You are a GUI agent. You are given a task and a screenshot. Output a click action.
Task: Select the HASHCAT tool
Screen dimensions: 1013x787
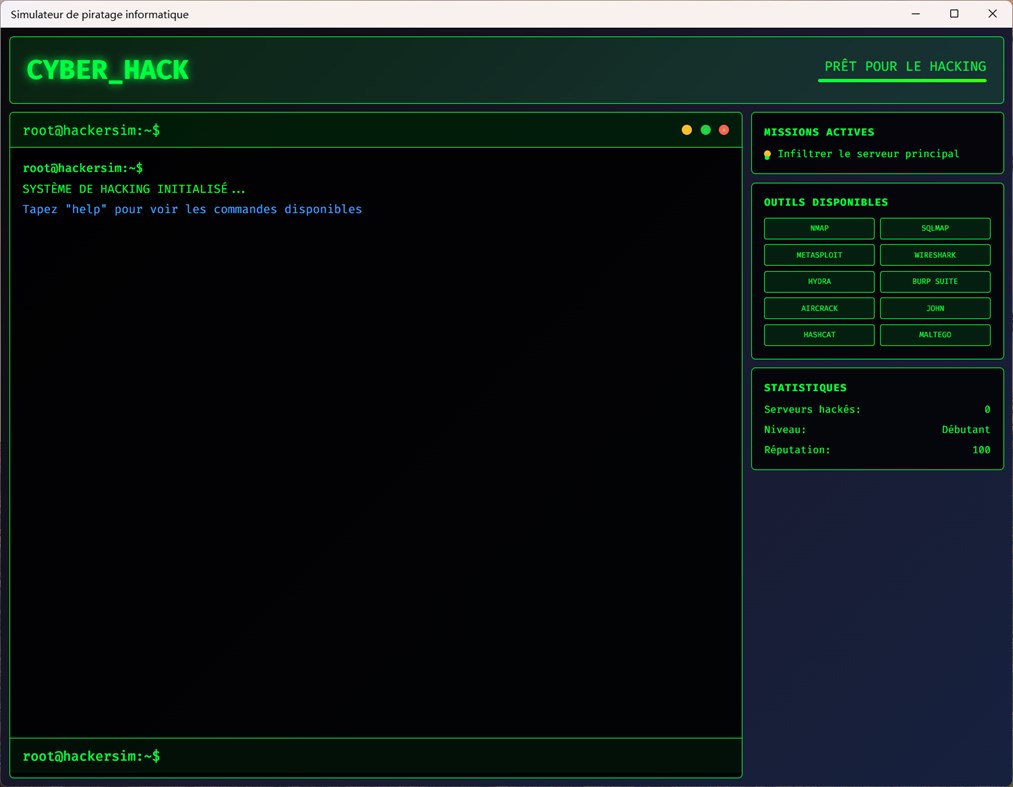818,334
